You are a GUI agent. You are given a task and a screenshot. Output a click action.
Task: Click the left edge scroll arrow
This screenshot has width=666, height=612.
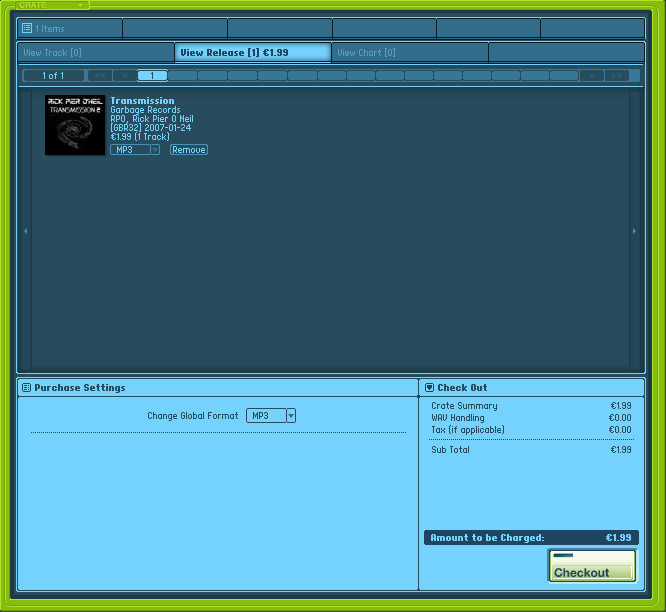25,231
